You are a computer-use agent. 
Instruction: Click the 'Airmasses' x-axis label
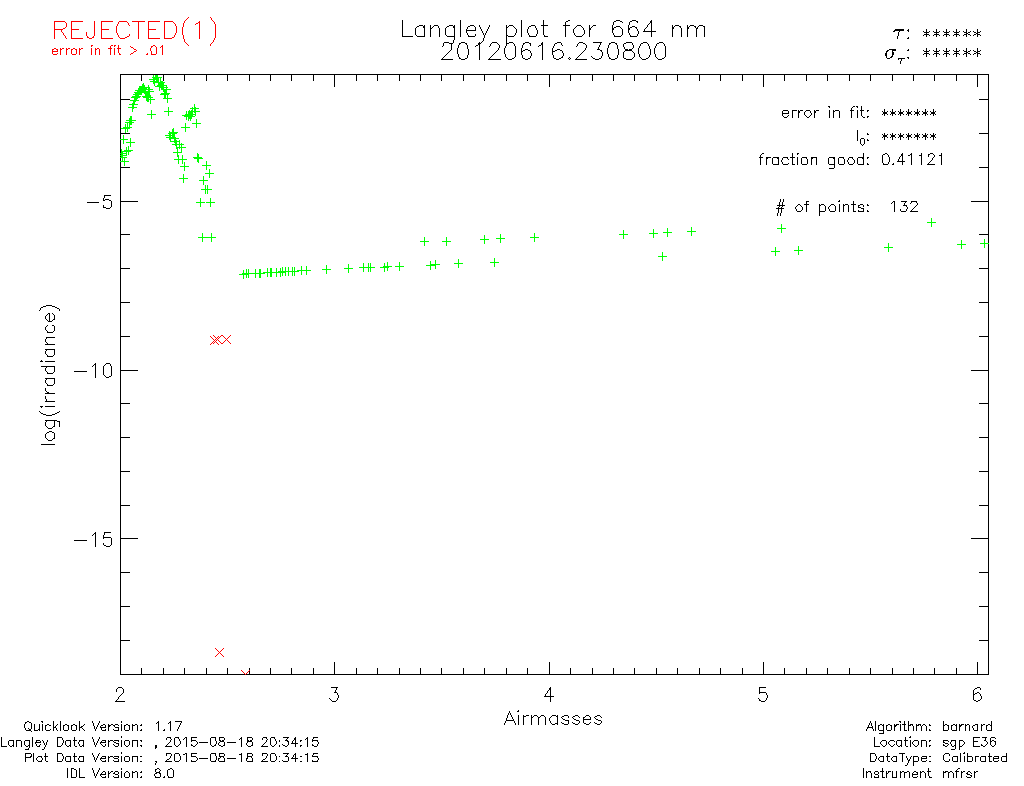click(x=553, y=719)
